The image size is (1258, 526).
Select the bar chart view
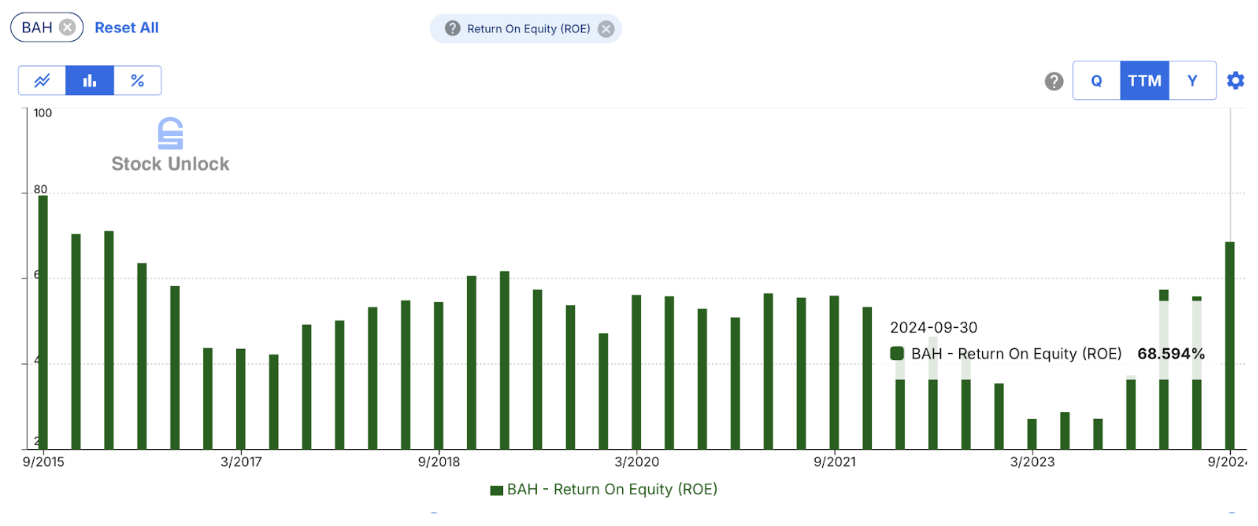(90, 81)
